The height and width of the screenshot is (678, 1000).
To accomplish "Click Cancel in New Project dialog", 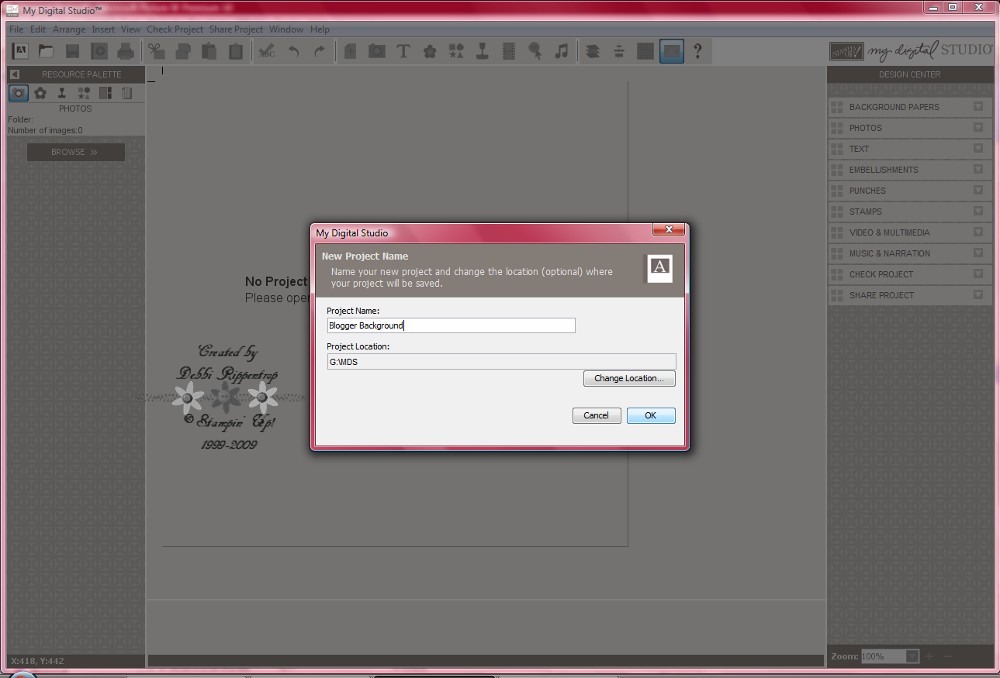I will click(596, 415).
